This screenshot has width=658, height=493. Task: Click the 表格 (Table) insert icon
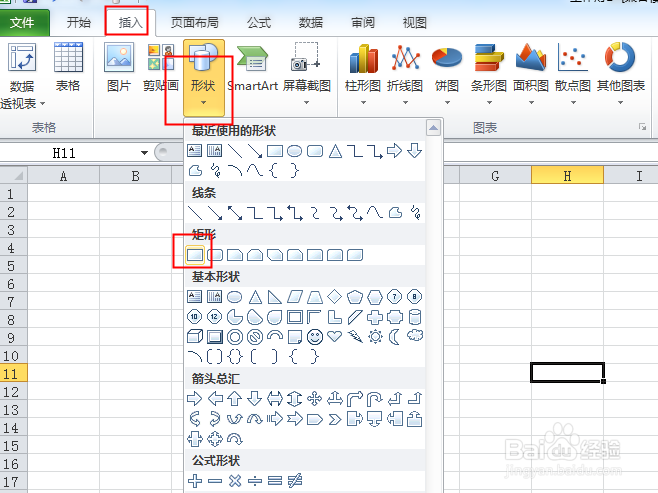(68, 67)
